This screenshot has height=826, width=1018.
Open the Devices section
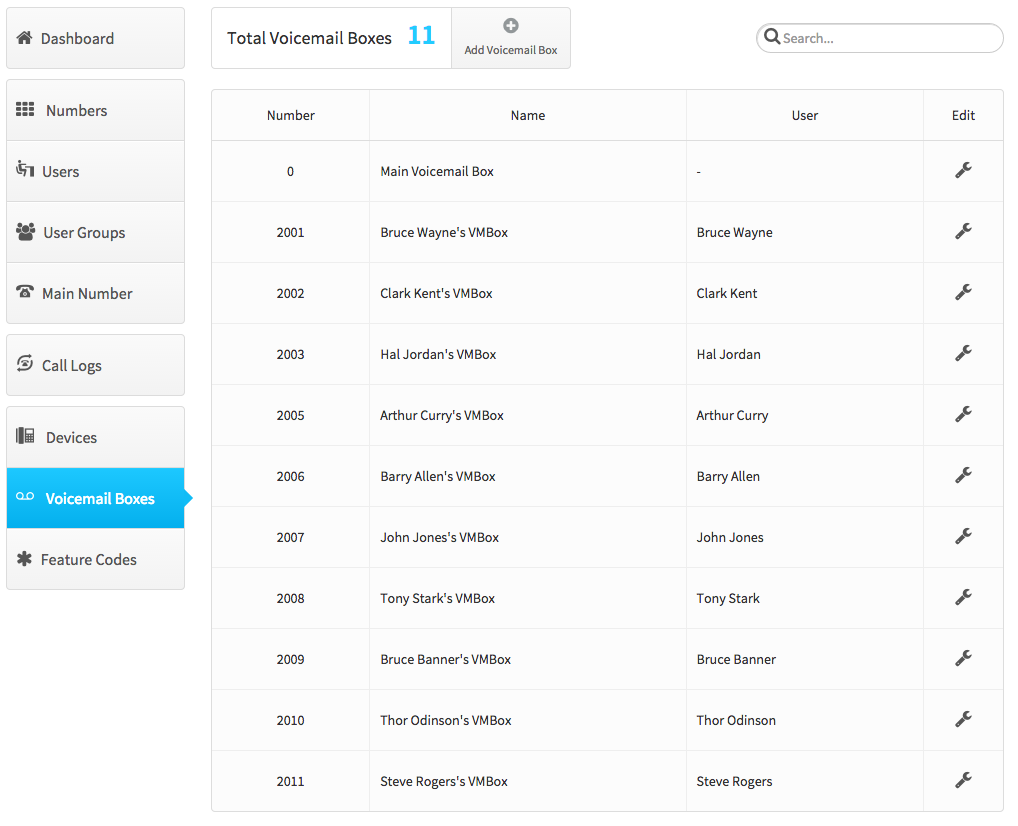point(95,437)
